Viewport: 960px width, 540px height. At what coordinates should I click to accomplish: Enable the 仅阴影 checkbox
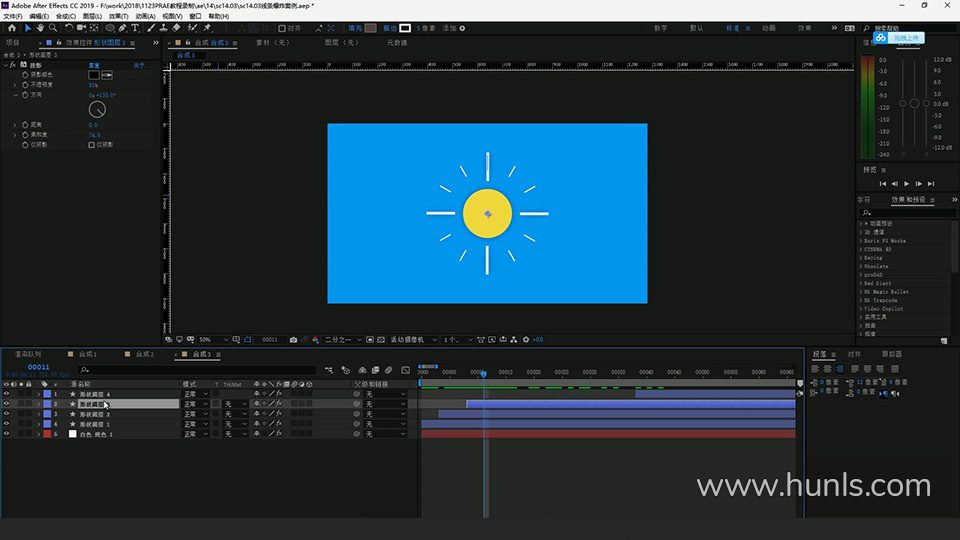[92, 145]
